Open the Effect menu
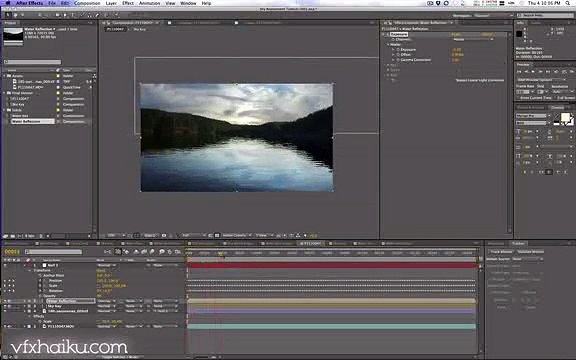This screenshot has width=576, height=360. click(x=128, y=3)
